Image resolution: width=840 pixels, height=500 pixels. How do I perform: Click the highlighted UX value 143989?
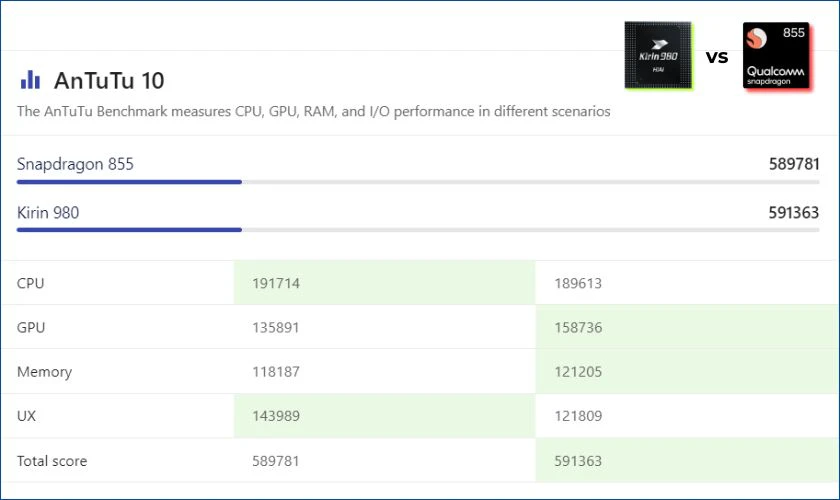click(277, 416)
